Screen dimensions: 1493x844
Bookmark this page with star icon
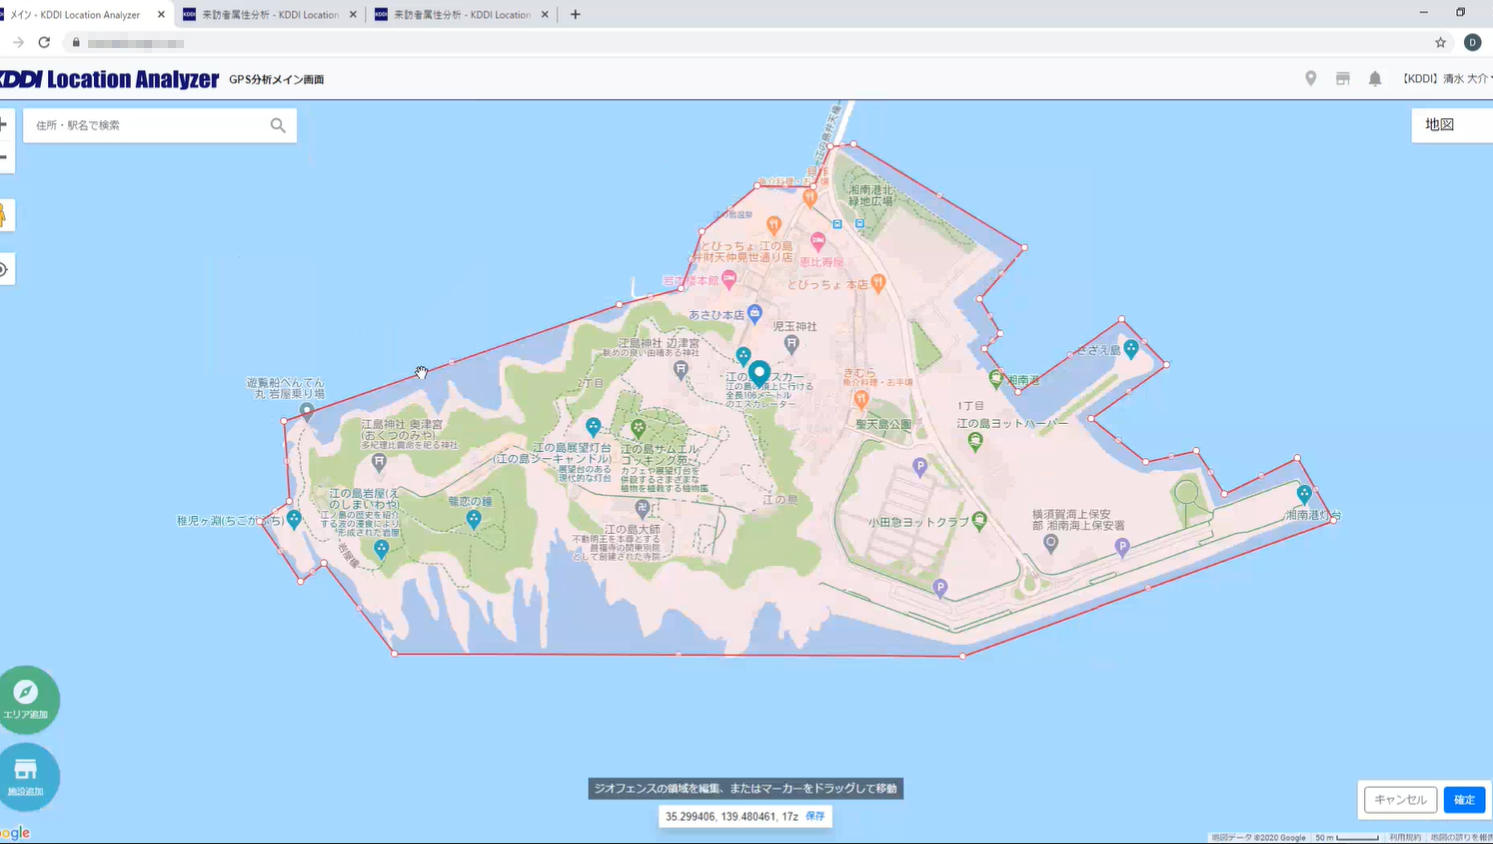(x=1440, y=43)
